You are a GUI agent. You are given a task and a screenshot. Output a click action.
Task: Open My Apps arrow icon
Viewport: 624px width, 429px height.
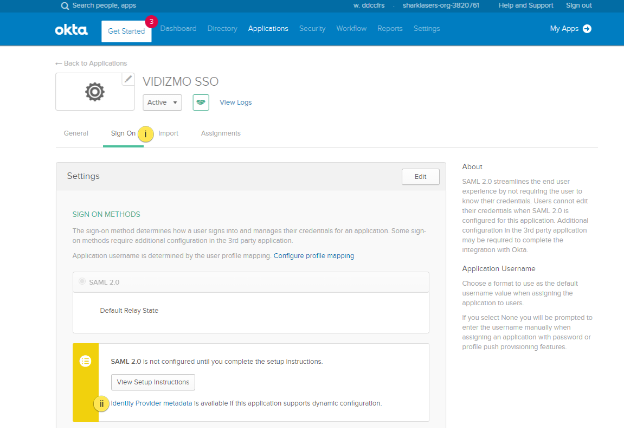pyautogui.click(x=587, y=29)
